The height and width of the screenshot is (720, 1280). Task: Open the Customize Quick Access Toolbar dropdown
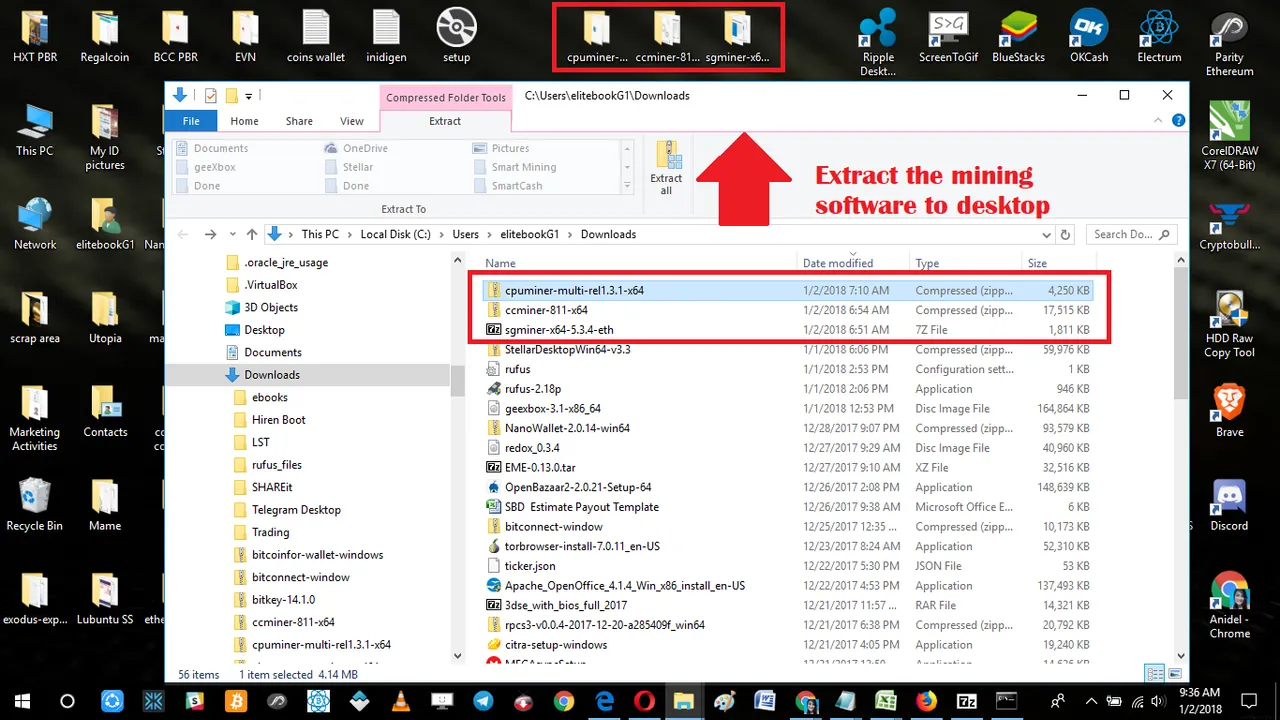click(248, 96)
